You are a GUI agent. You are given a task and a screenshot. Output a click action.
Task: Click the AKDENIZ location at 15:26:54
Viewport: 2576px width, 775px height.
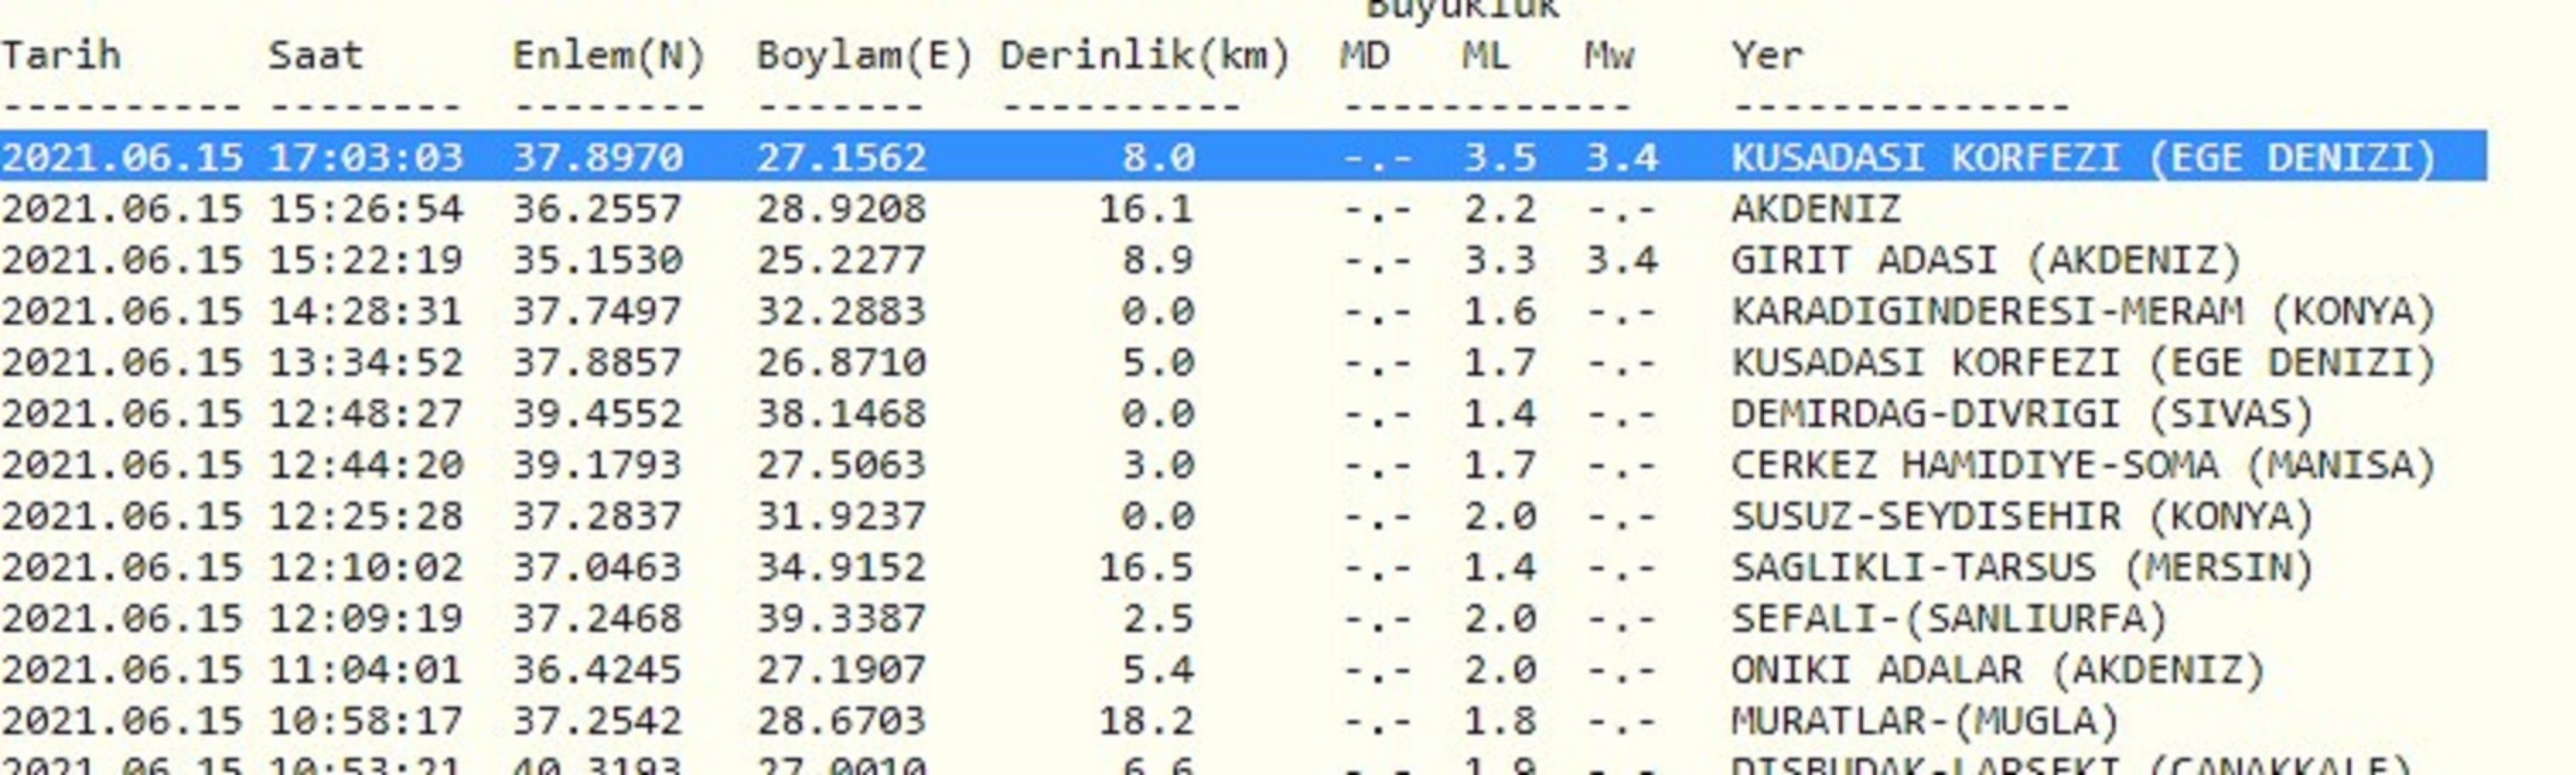(x=1816, y=209)
